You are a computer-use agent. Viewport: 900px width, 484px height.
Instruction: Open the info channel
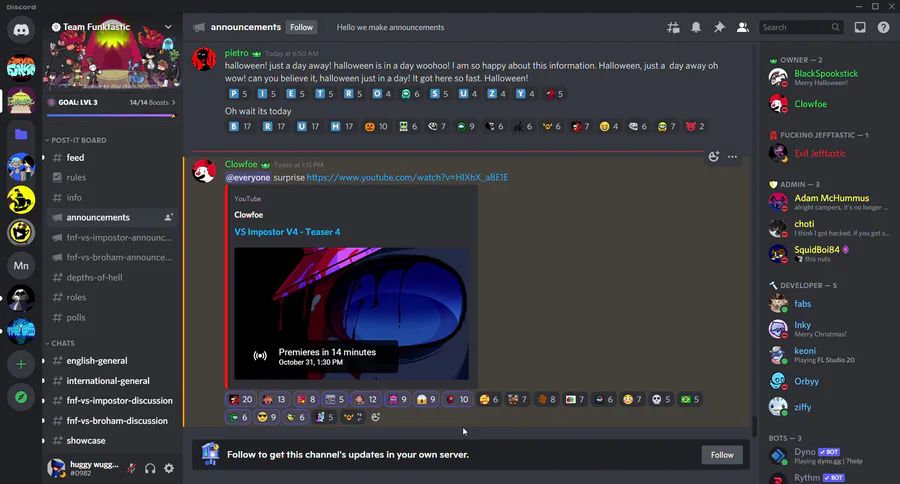point(112,198)
